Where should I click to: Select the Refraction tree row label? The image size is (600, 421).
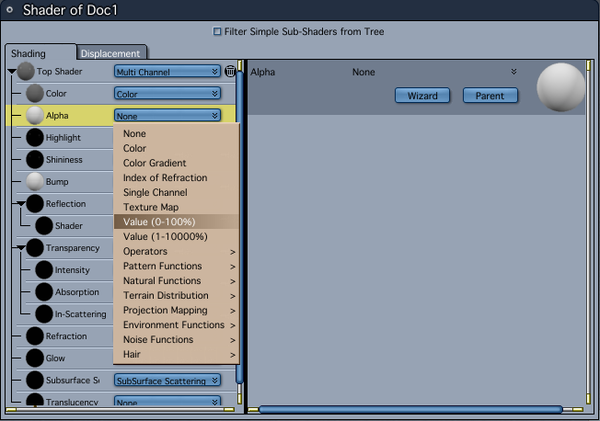pos(66,336)
